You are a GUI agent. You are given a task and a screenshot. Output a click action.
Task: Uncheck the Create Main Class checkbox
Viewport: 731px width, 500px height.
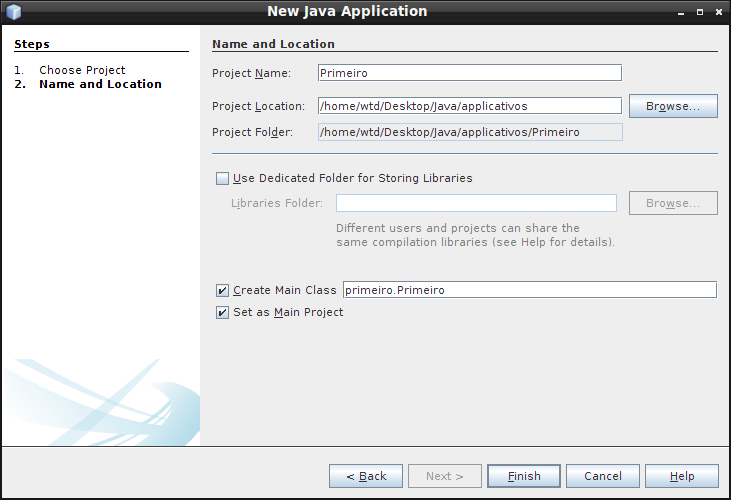222,290
